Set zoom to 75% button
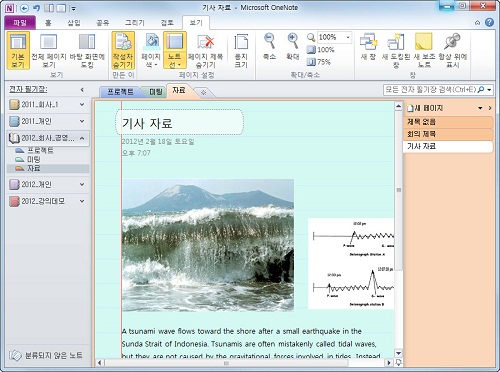Viewport: 500px width, 372px height. point(319,62)
